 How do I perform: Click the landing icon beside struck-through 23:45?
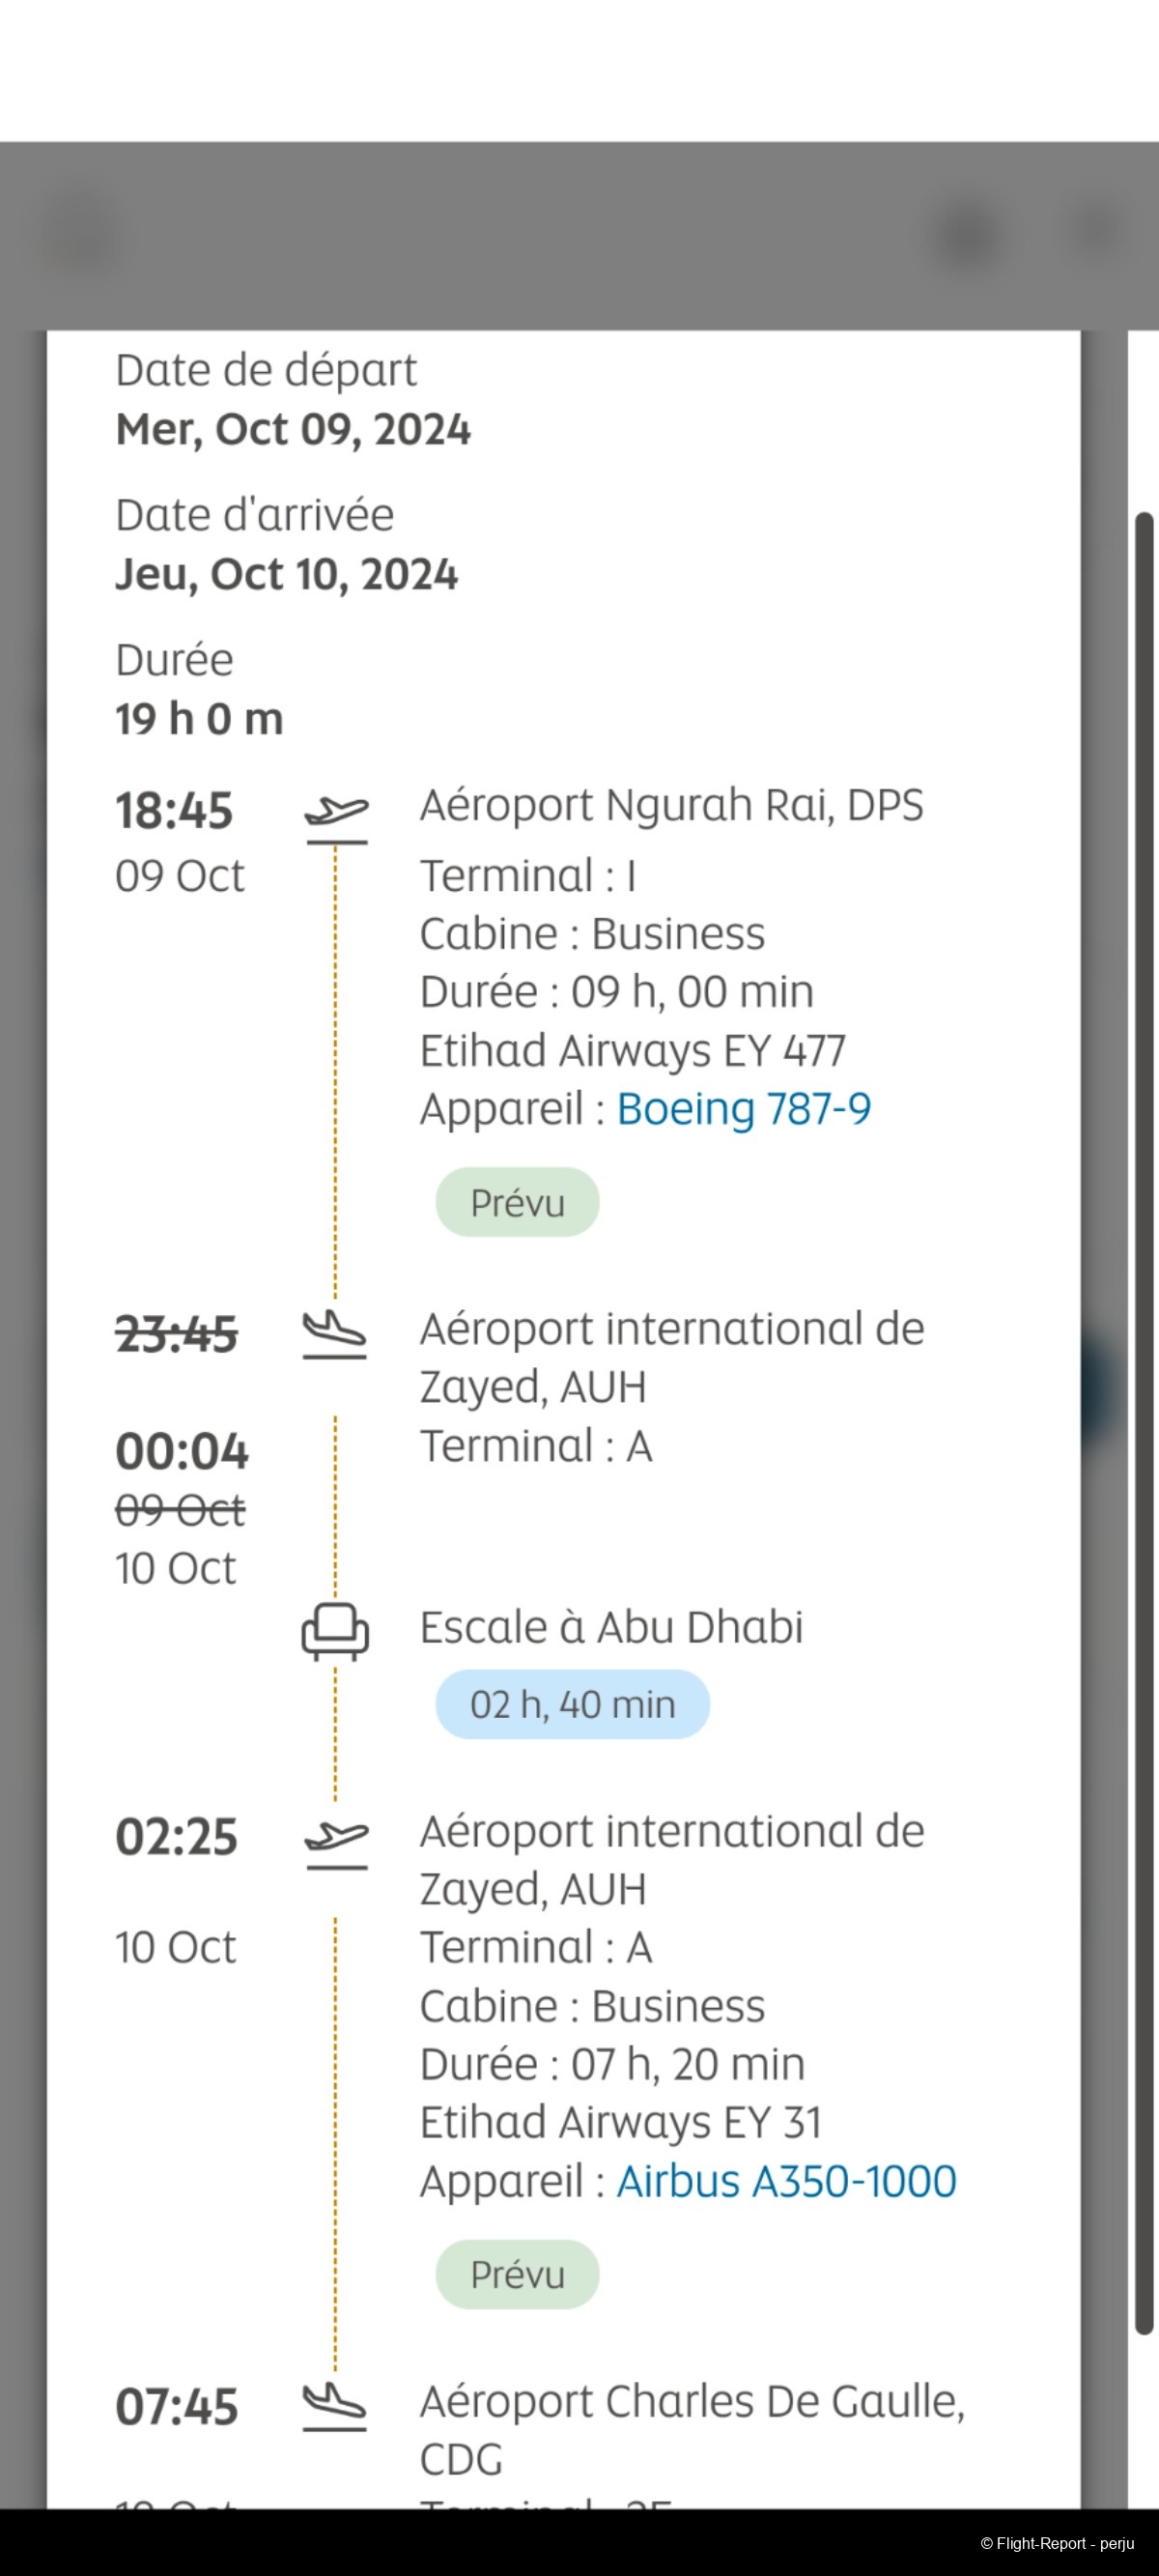click(x=335, y=1333)
